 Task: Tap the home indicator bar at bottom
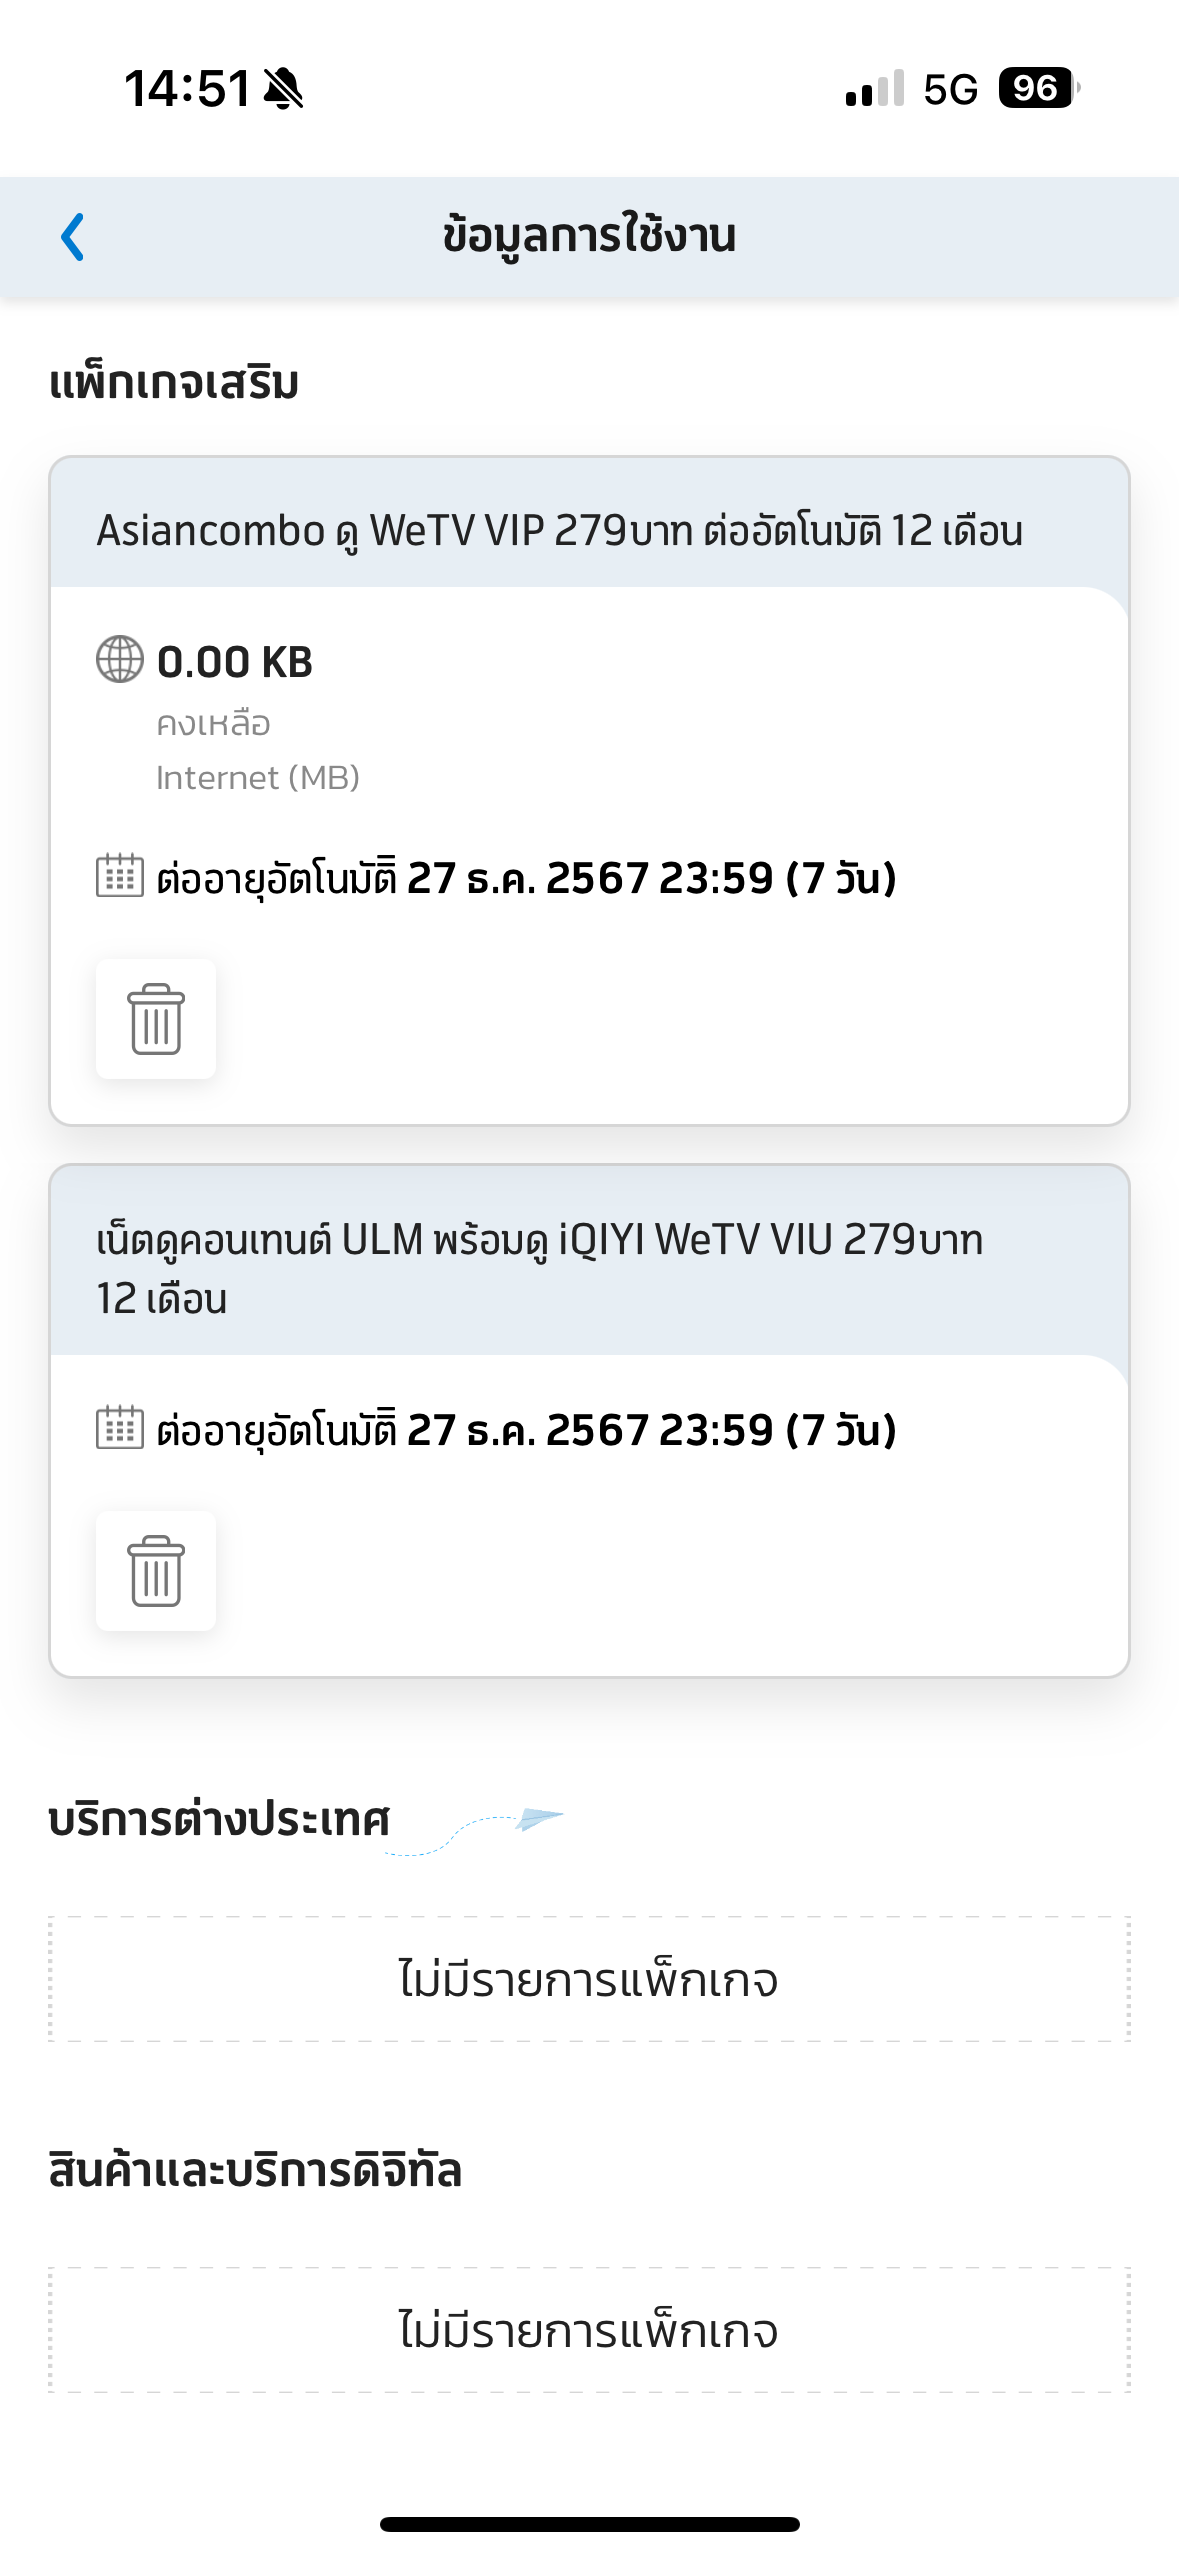click(x=590, y=2524)
